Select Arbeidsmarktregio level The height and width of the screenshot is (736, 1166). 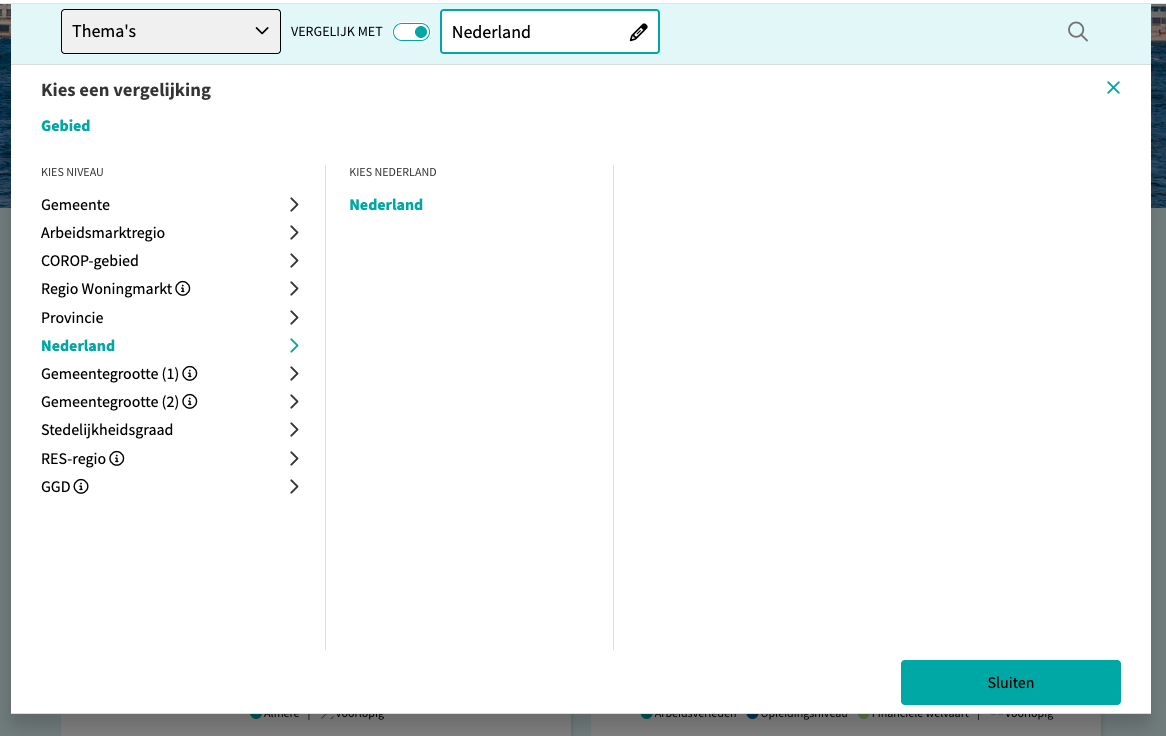pyautogui.click(x=103, y=233)
